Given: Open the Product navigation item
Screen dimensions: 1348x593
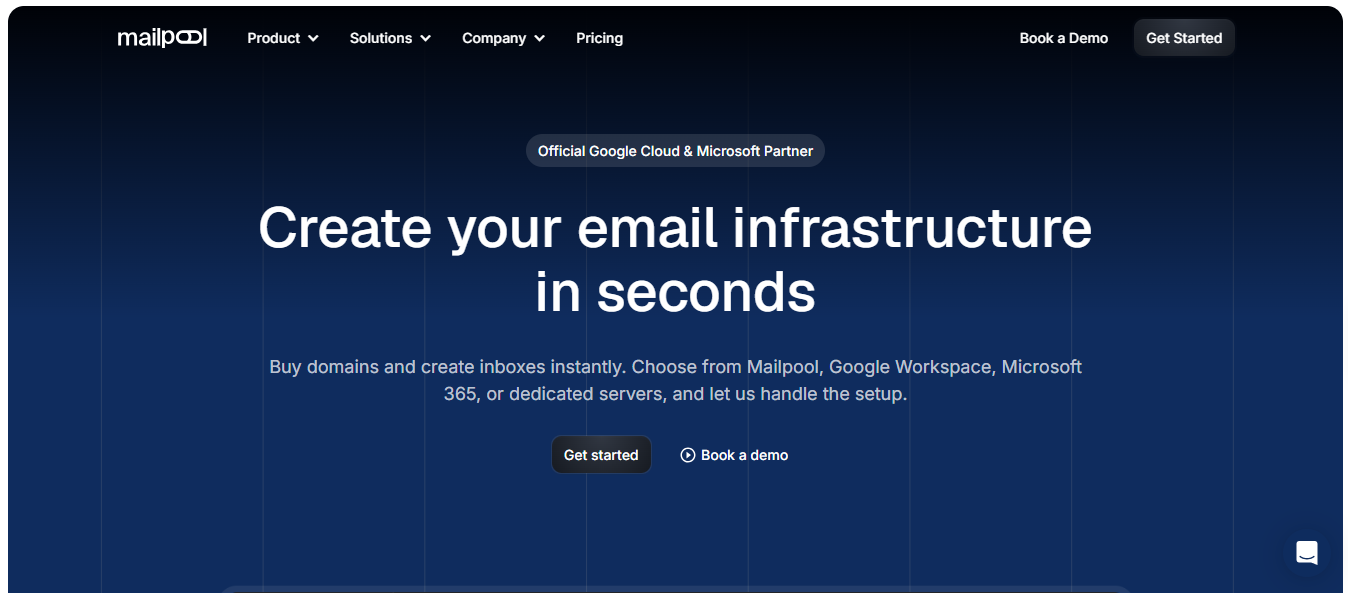Looking at the screenshot, I should 283,38.
